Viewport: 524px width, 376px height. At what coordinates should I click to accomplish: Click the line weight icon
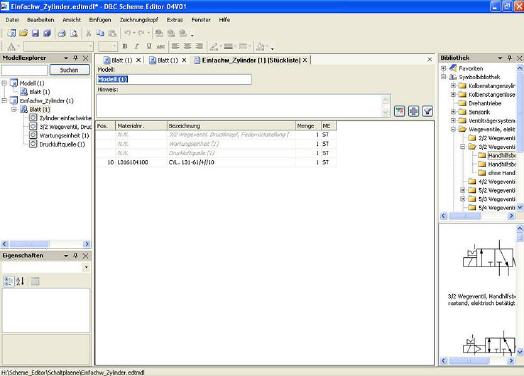coord(229,46)
